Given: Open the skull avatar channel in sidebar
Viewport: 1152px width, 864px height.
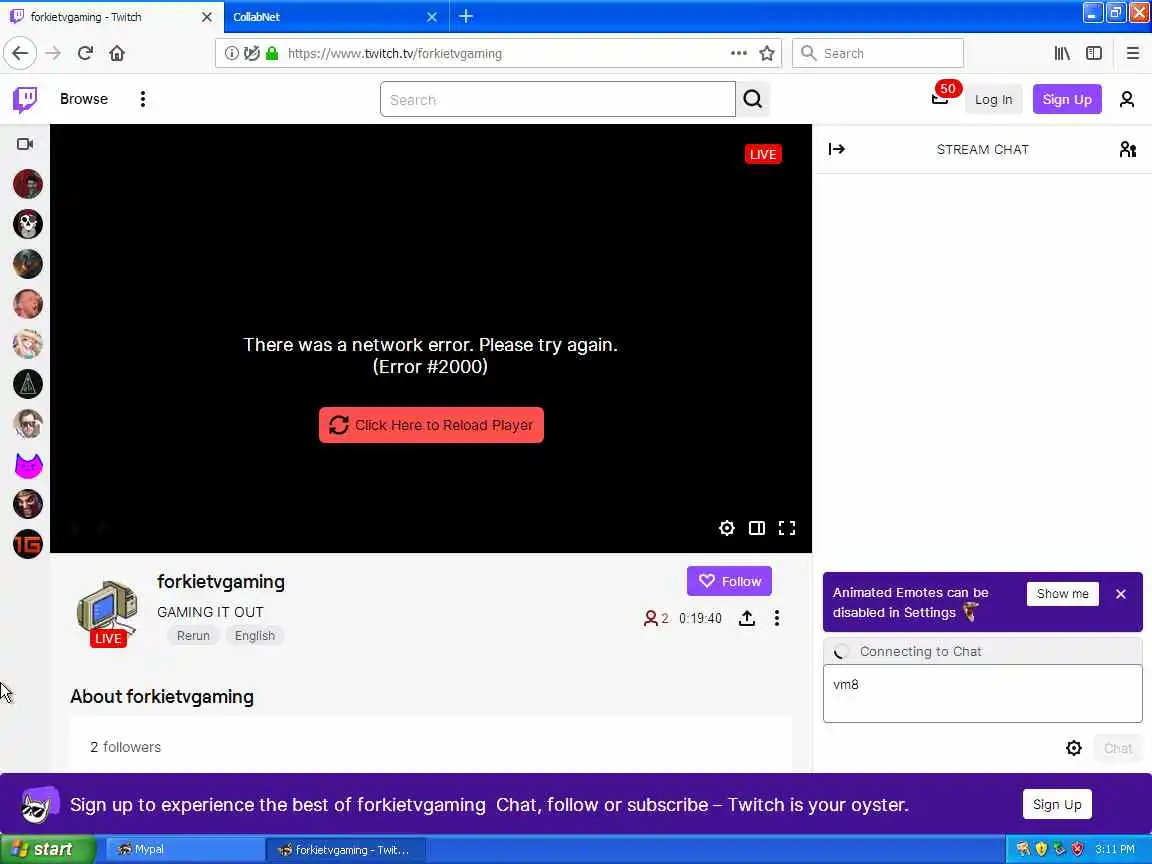Looking at the screenshot, I should [28, 224].
